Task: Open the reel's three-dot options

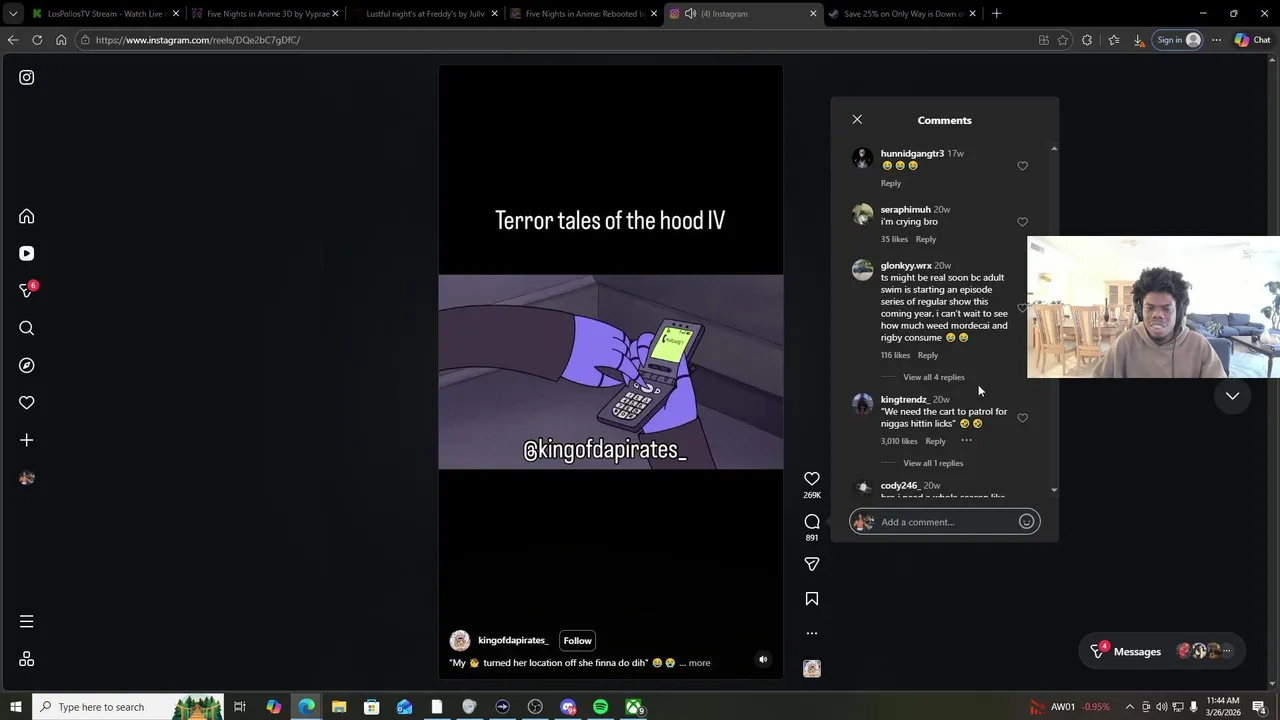Action: pyautogui.click(x=812, y=633)
